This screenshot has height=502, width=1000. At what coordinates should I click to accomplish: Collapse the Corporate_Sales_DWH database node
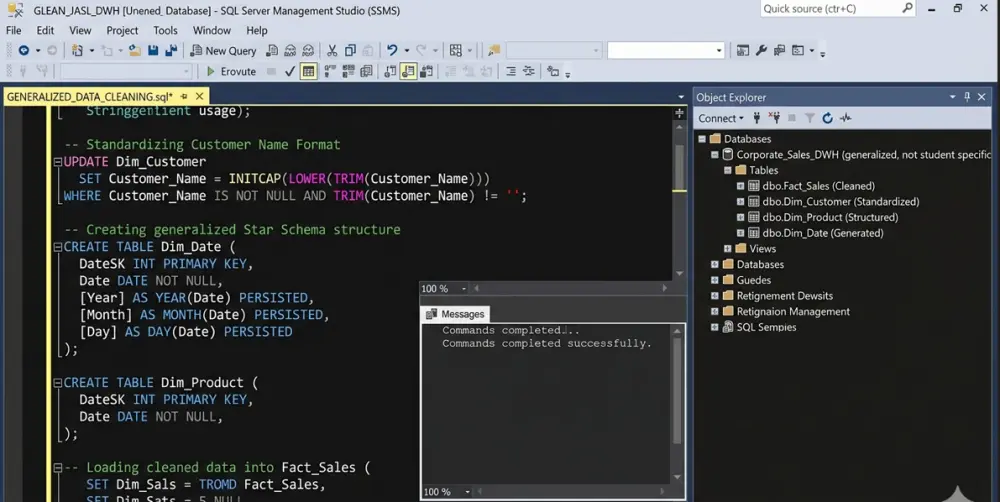pos(715,154)
